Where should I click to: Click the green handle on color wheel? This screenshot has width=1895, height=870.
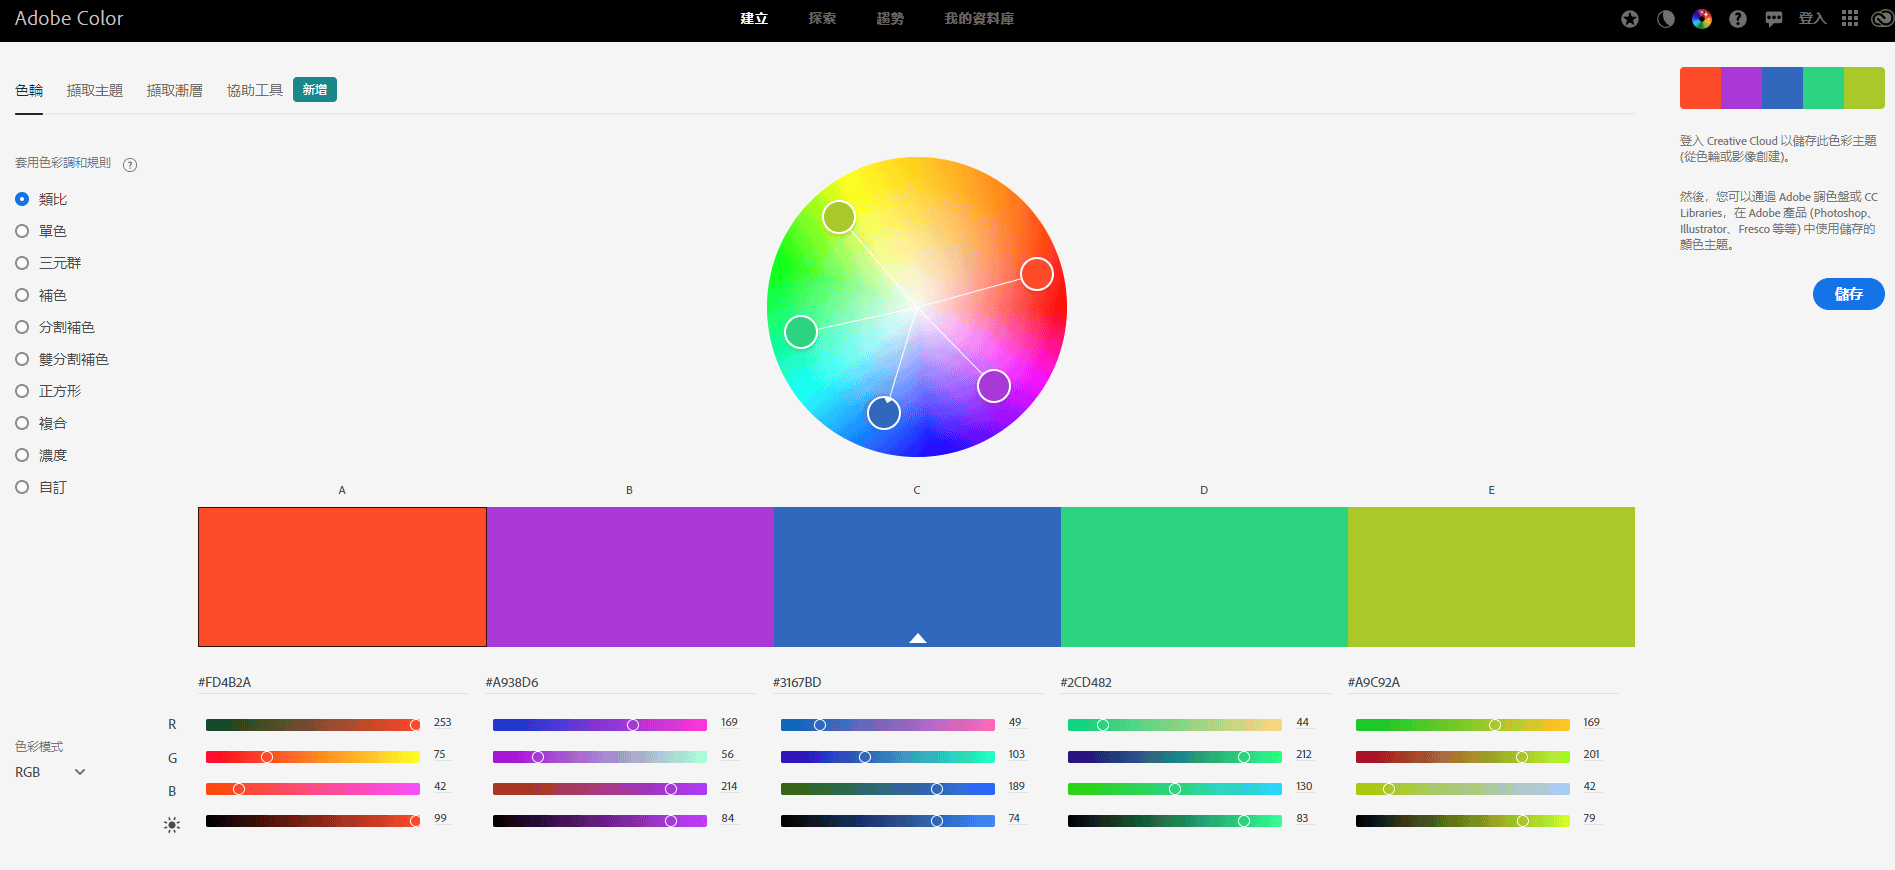coord(801,332)
